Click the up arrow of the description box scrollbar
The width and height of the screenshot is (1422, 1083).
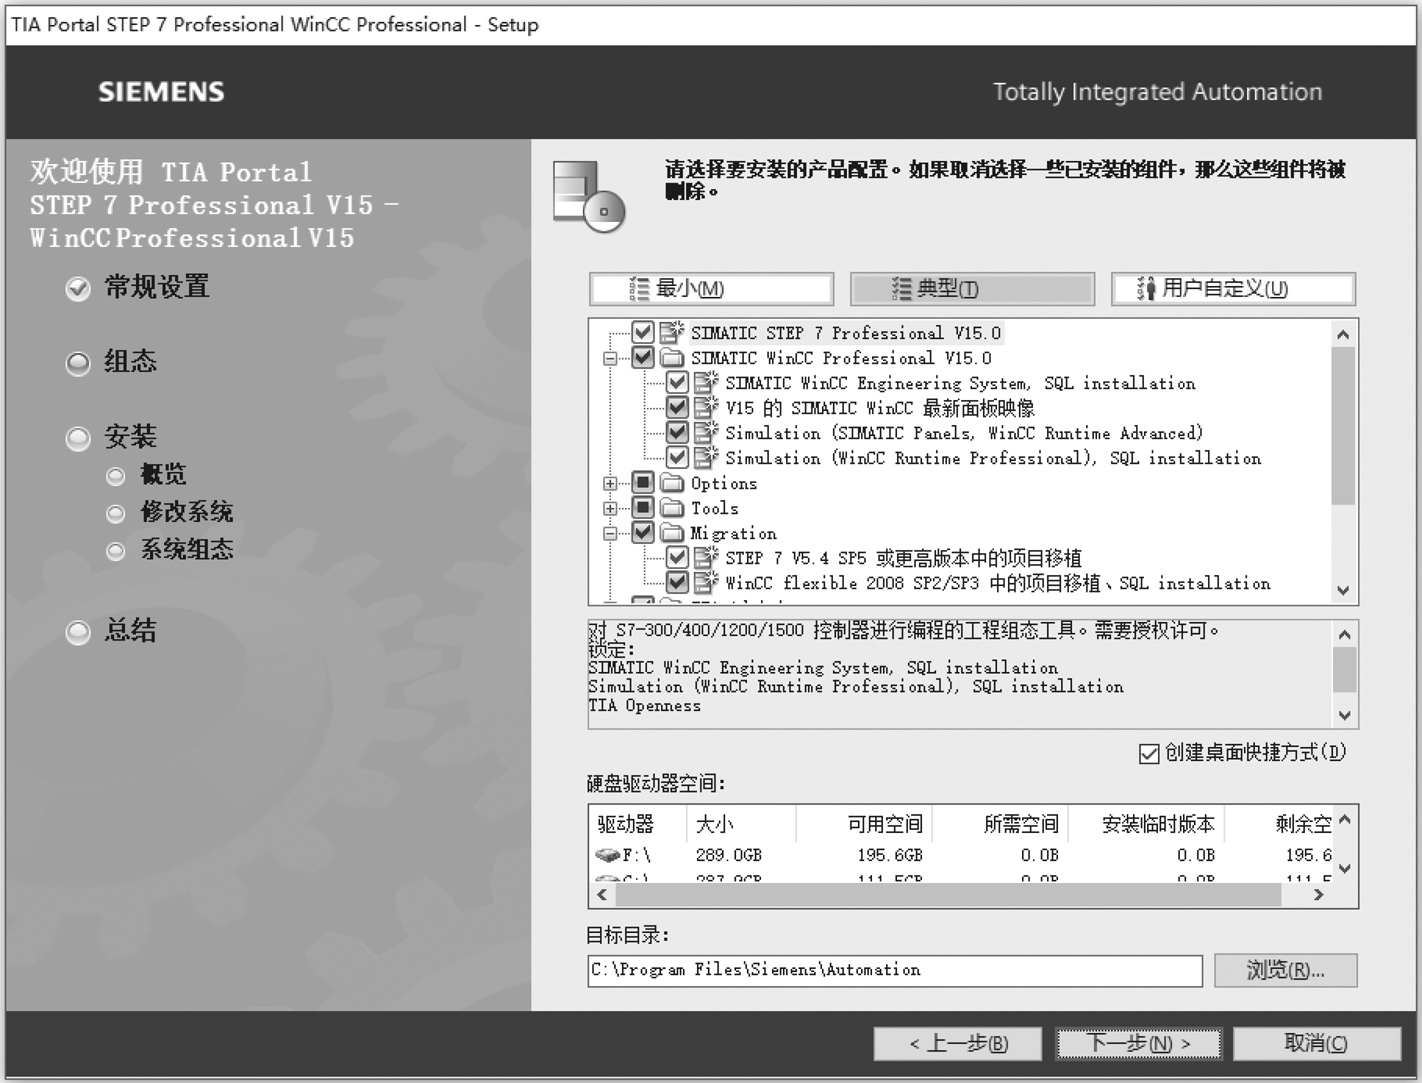[x=1344, y=635]
